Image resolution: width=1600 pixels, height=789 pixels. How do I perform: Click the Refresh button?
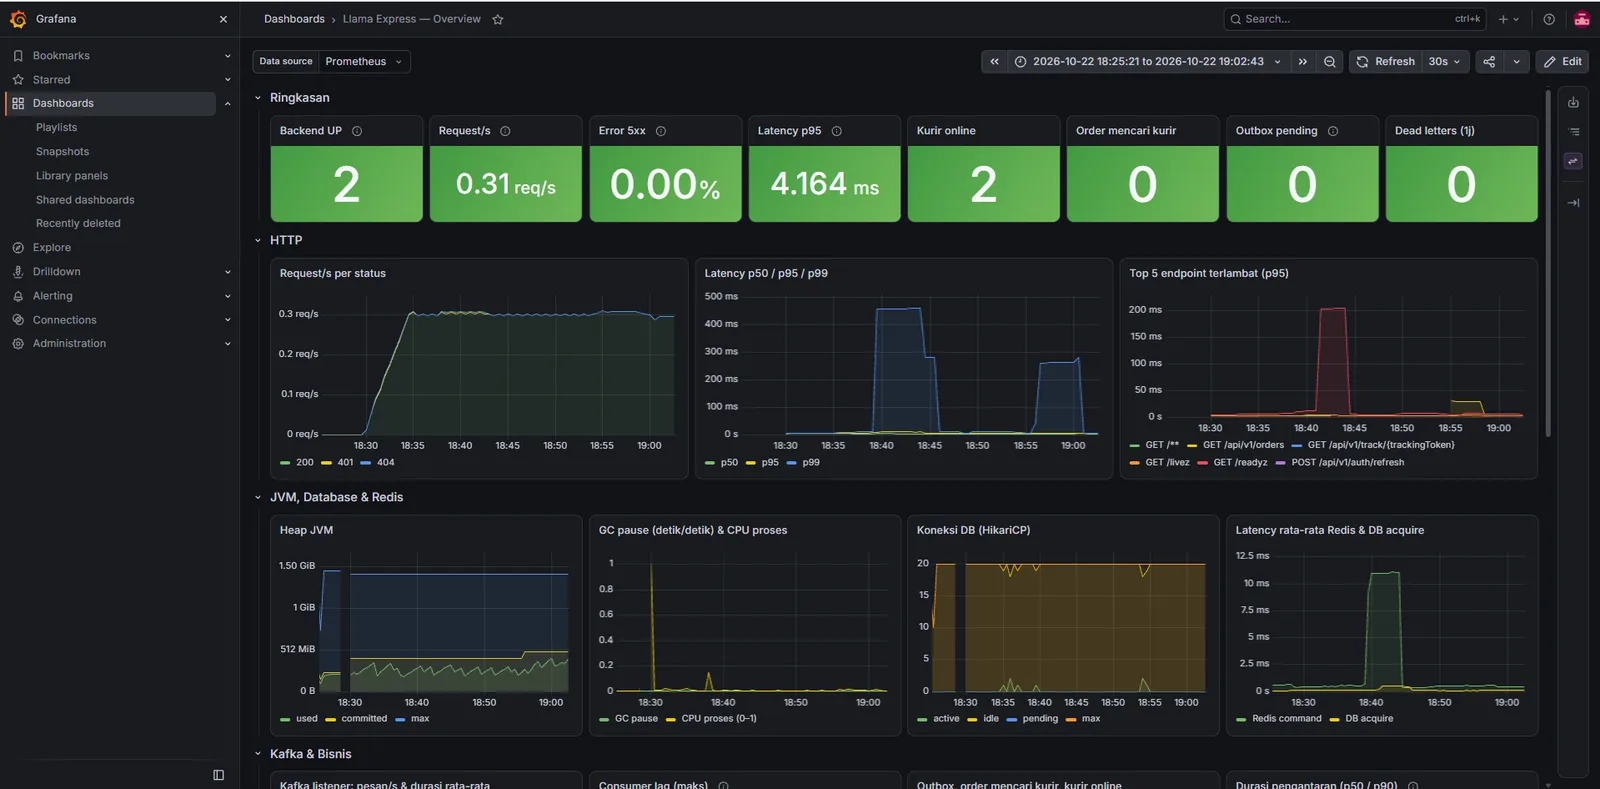[1385, 62]
